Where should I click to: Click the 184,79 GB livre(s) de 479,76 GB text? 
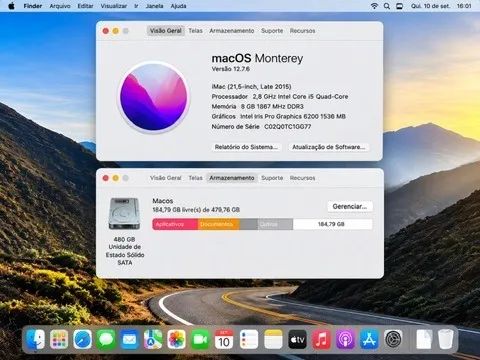(196, 210)
